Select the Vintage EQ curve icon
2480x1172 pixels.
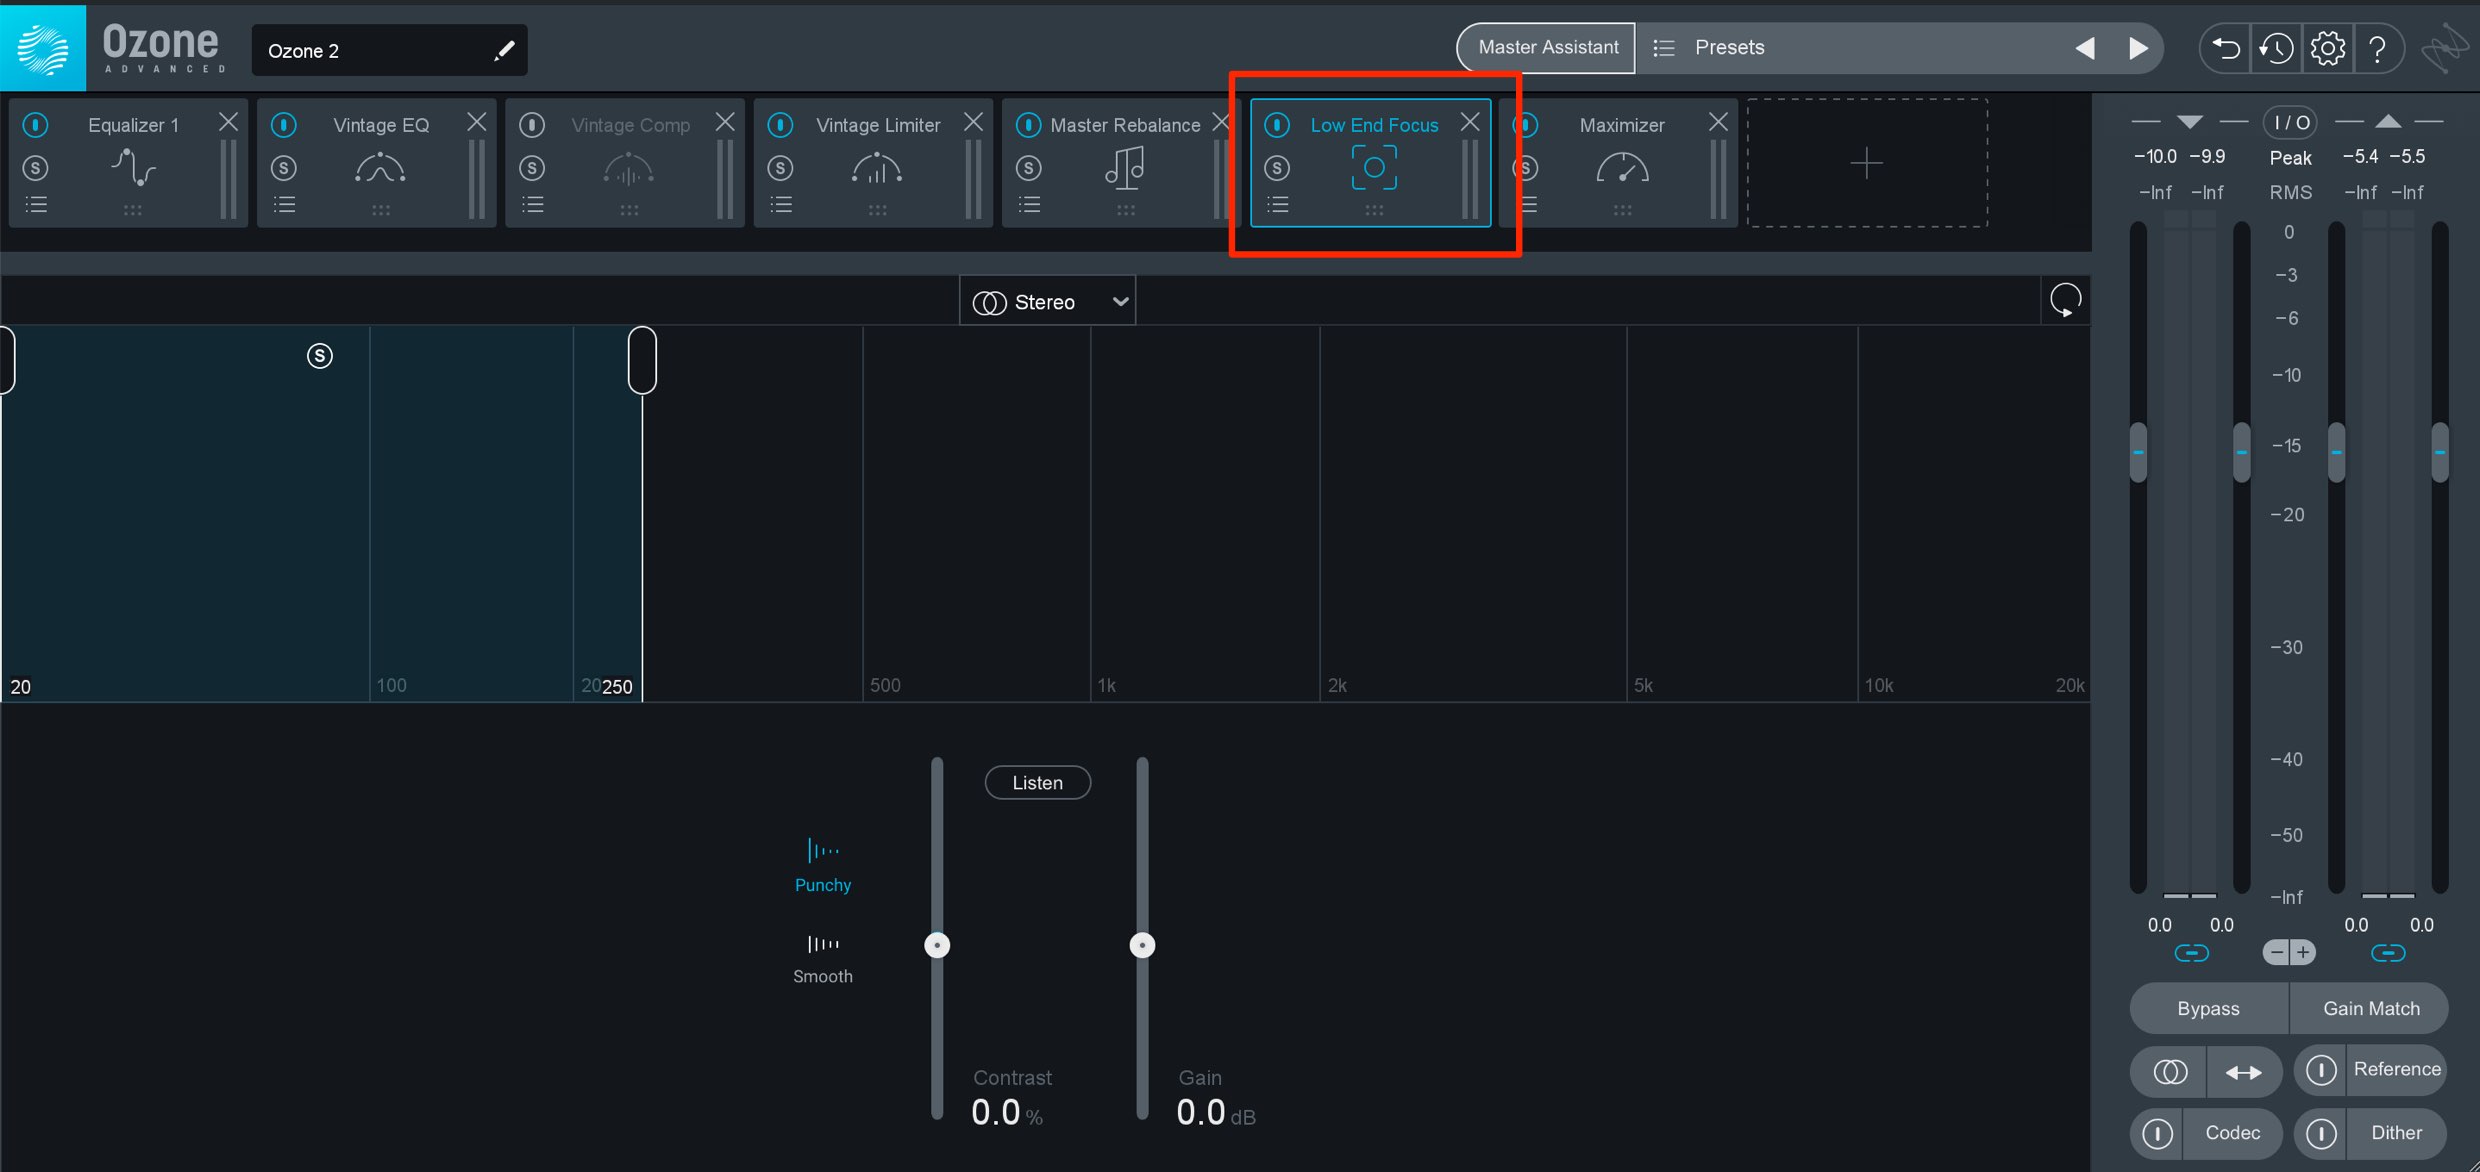[380, 168]
